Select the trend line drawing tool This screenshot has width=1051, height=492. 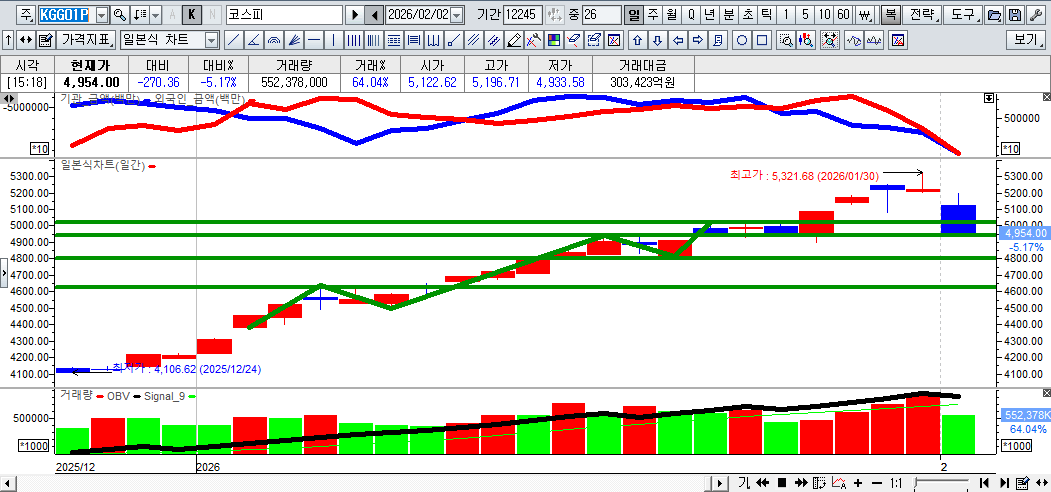pyautogui.click(x=233, y=41)
